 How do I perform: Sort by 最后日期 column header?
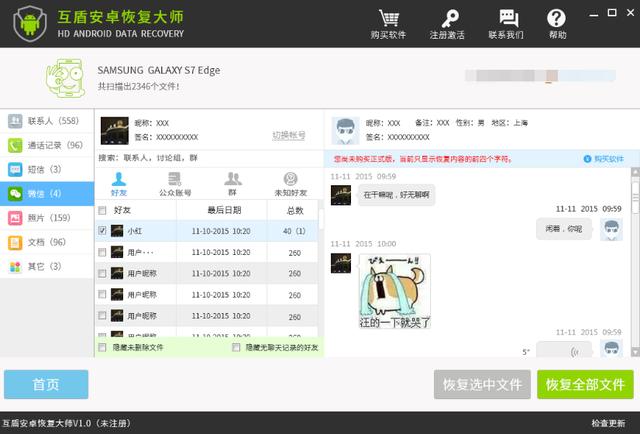(x=222, y=210)
